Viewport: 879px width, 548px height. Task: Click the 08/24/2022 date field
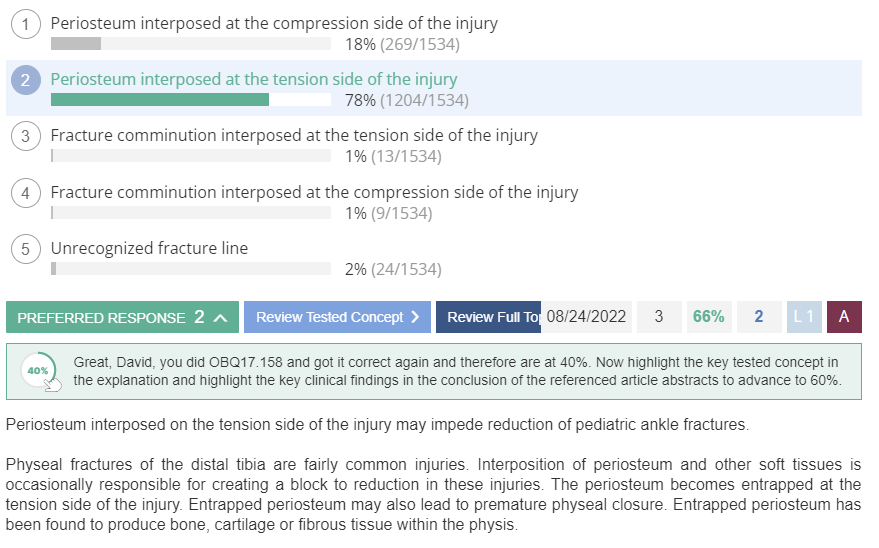click(586, 317)
